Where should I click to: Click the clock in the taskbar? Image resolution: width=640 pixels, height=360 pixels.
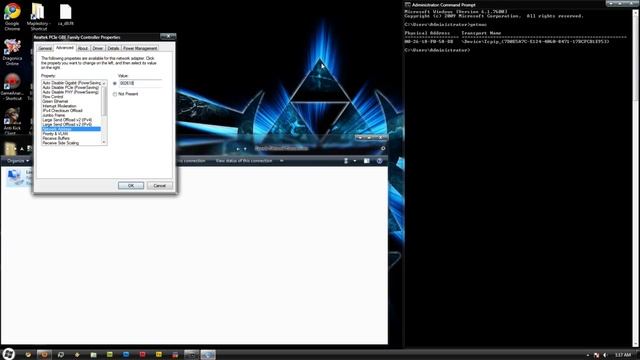[623, 355]
